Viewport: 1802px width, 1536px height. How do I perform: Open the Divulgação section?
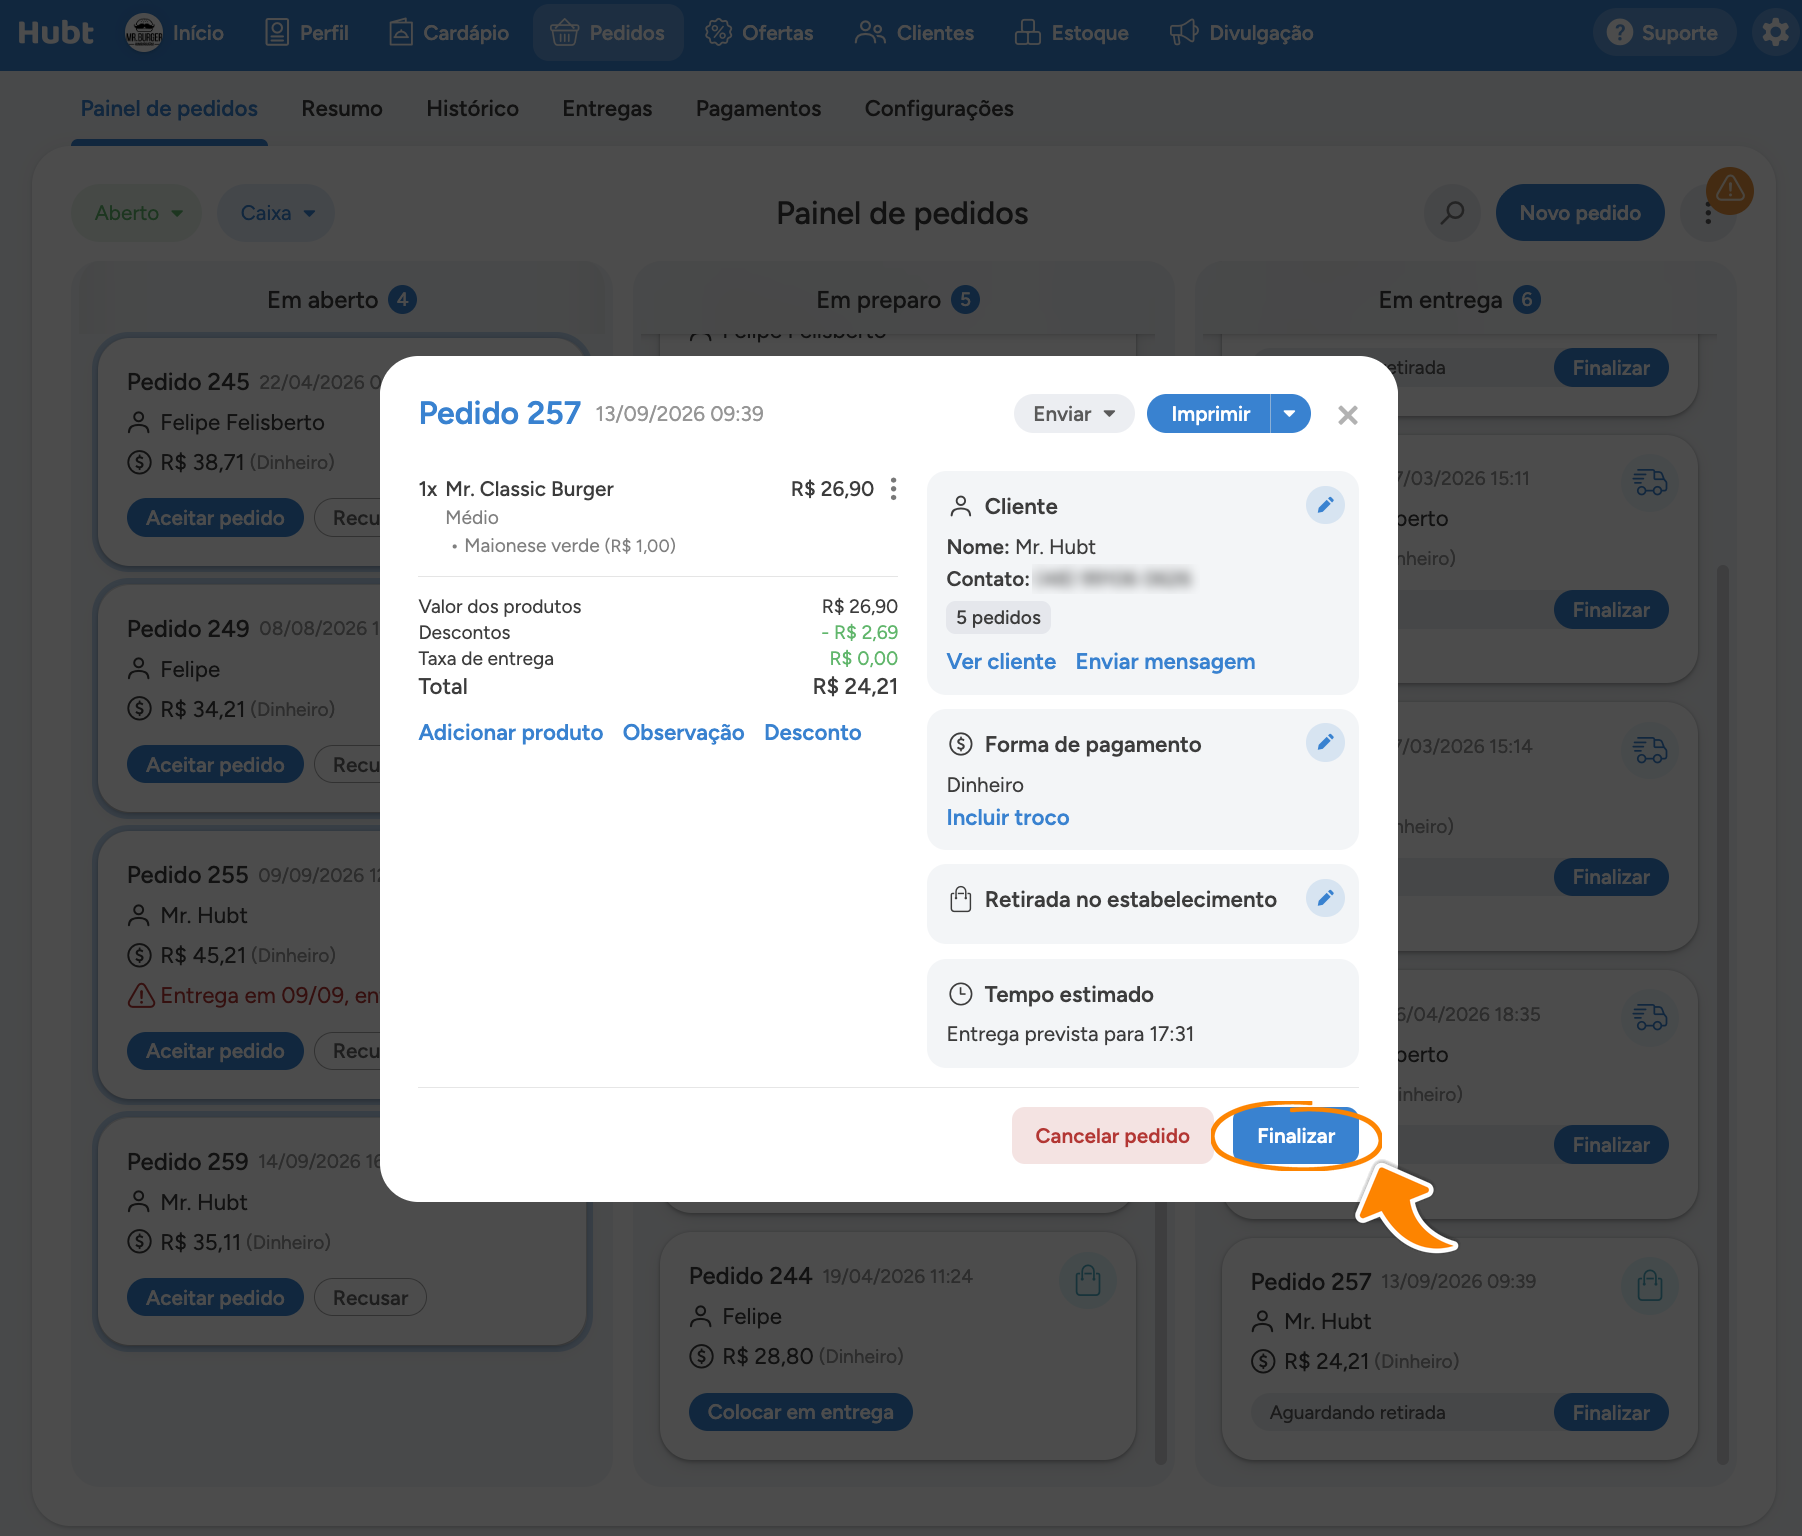[1241, 33]
